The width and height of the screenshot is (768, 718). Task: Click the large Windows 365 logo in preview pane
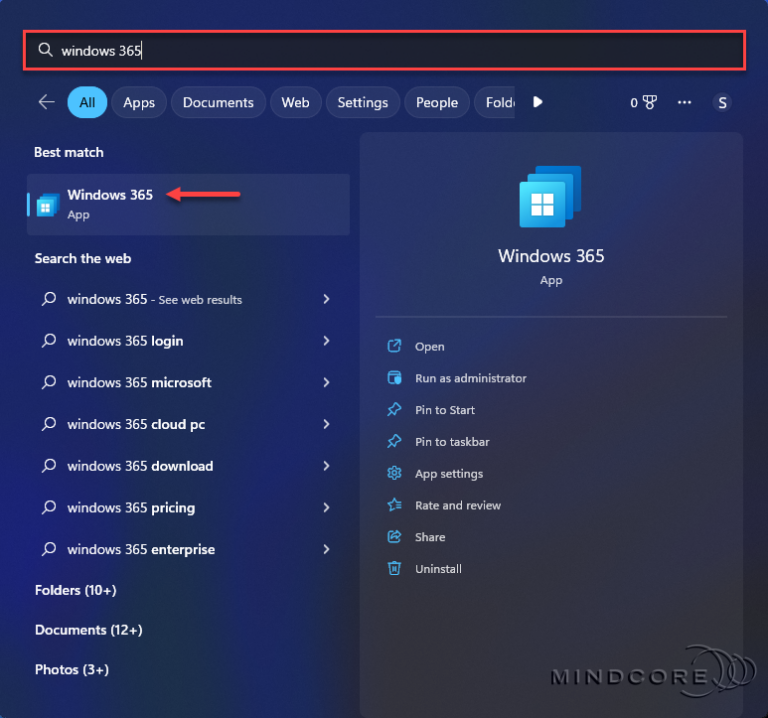(551, 196)
